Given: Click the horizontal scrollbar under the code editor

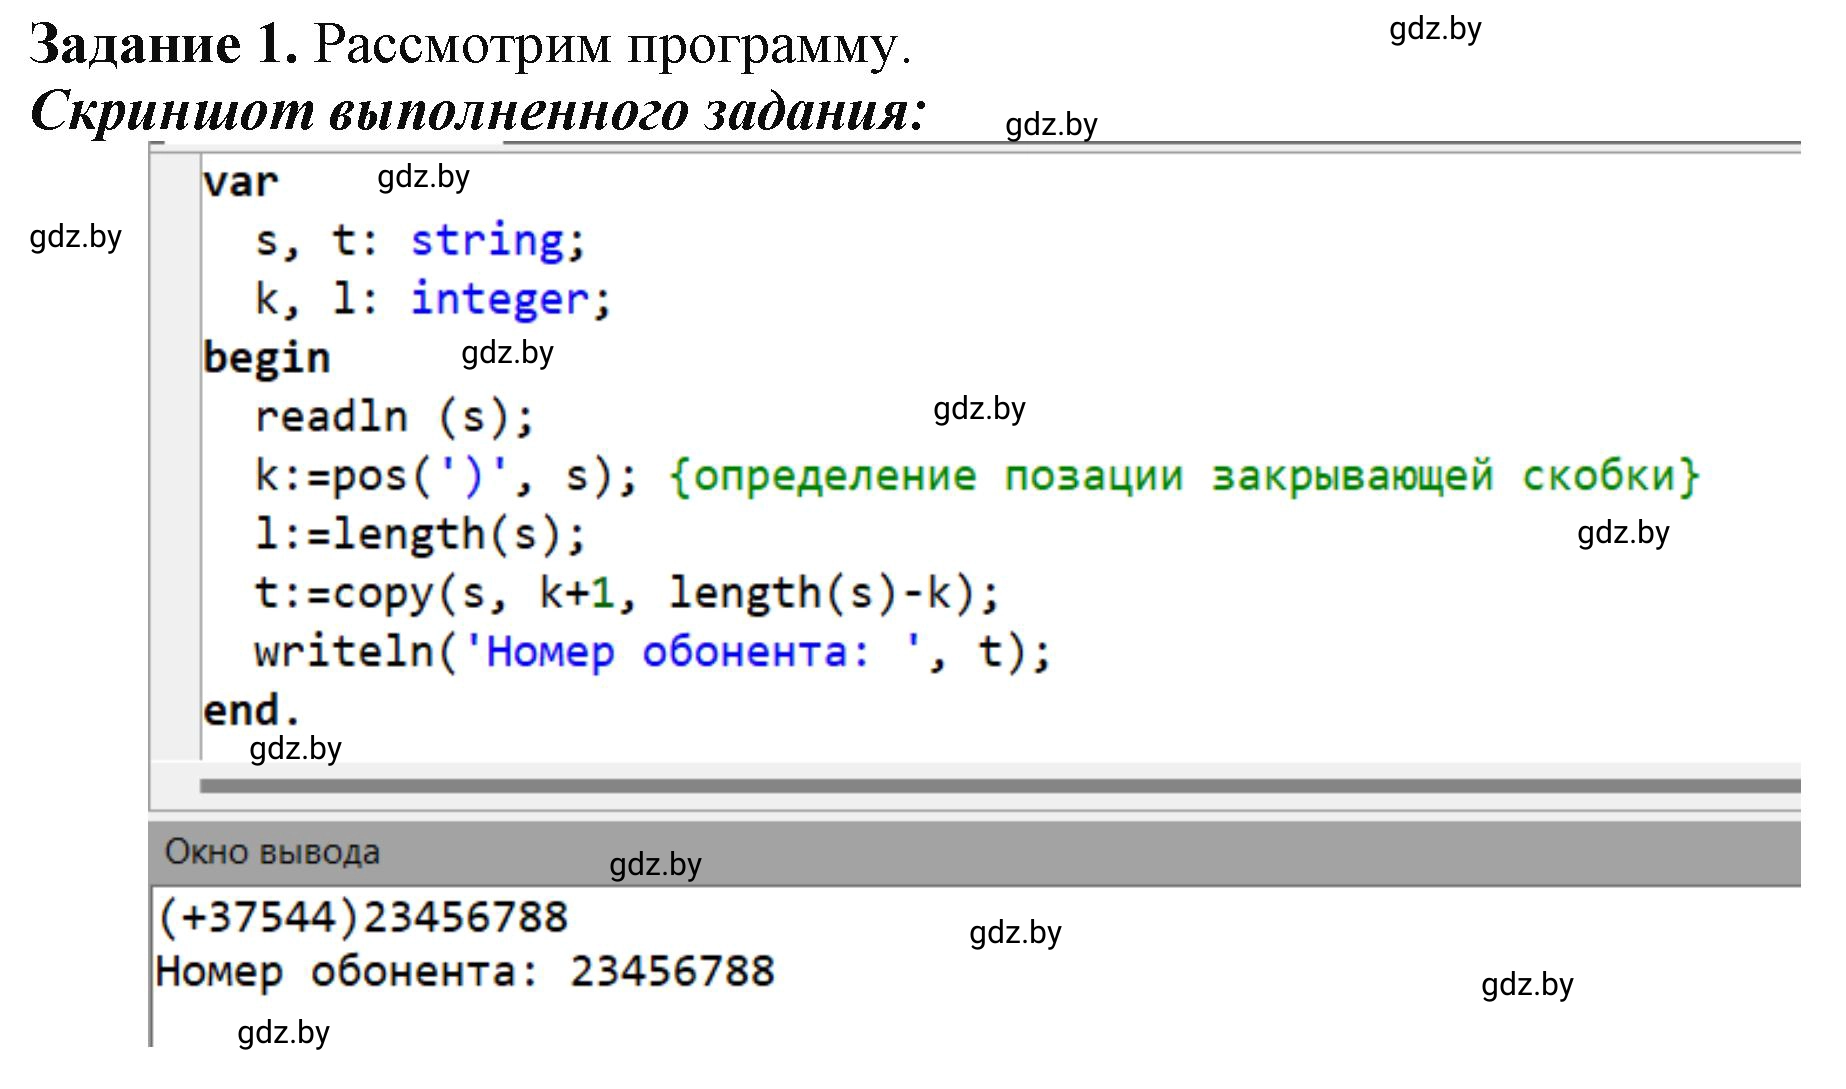Looking at the screenshot, I should [x=999, y=786].
